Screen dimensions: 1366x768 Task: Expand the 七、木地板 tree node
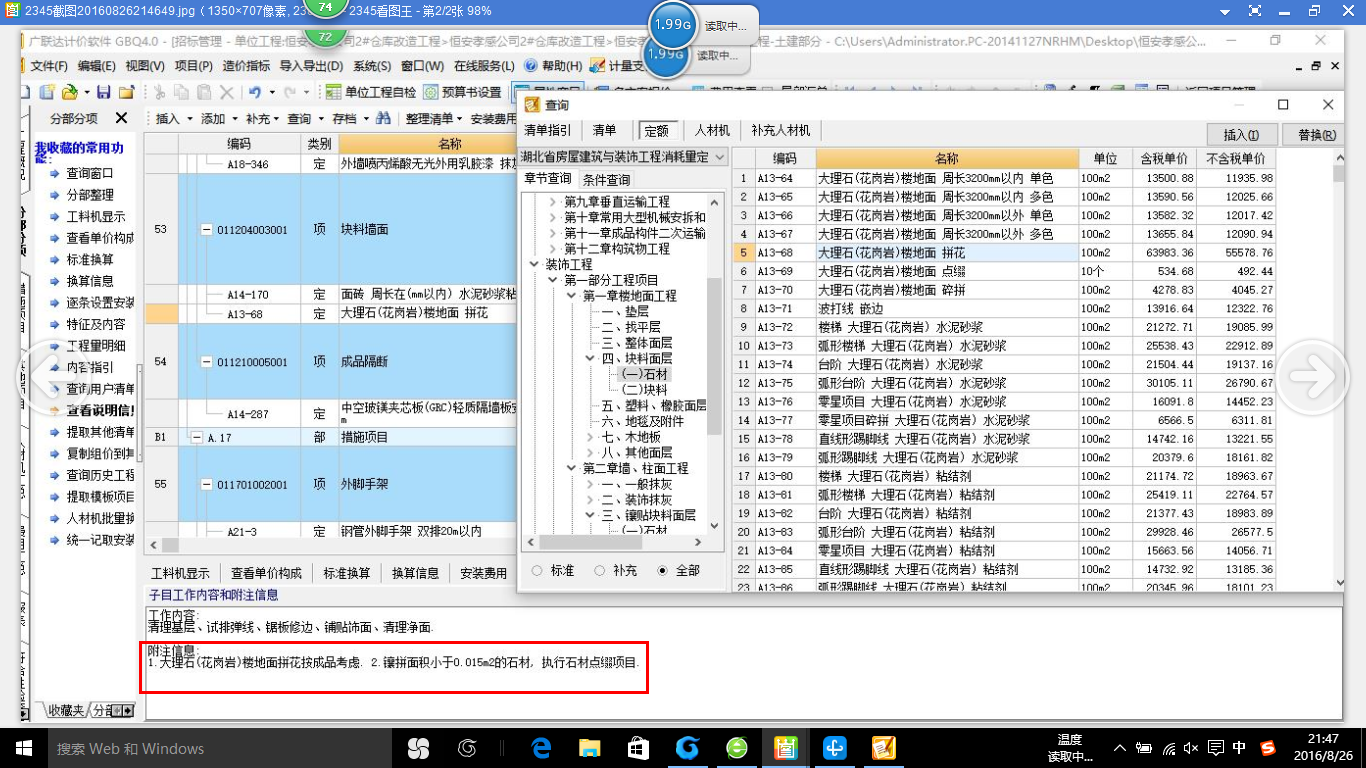tap(590, 437)
